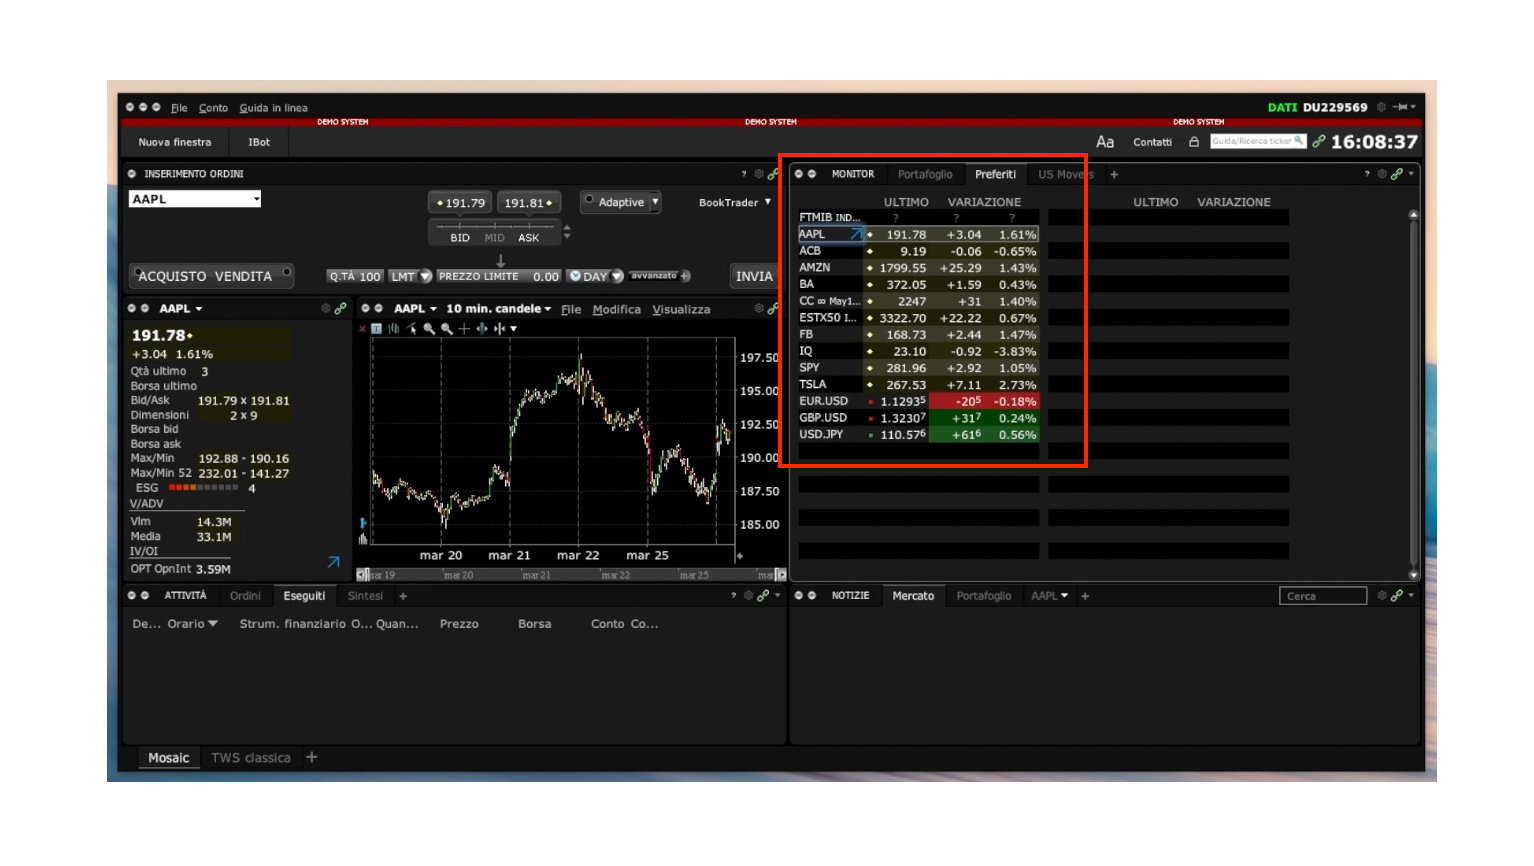Screen dimensions: 1534x866
Task: Click the 191.79 bid price button
Action: [x=459, y=203]
